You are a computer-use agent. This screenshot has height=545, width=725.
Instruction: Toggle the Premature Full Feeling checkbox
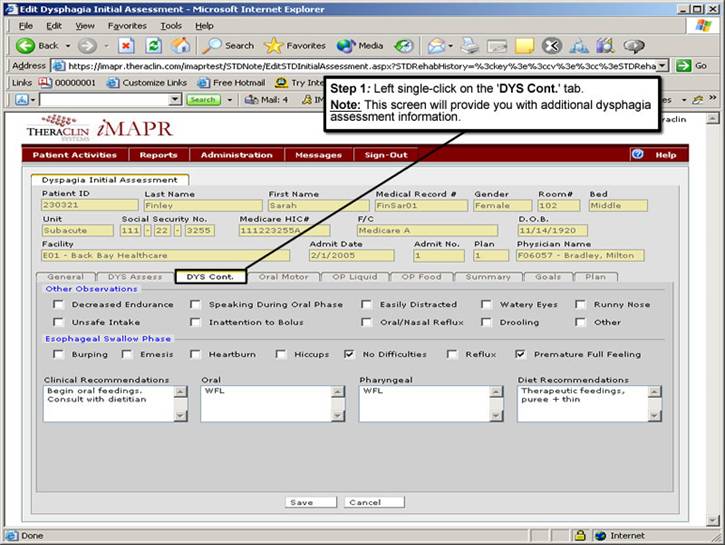point(521,354)
